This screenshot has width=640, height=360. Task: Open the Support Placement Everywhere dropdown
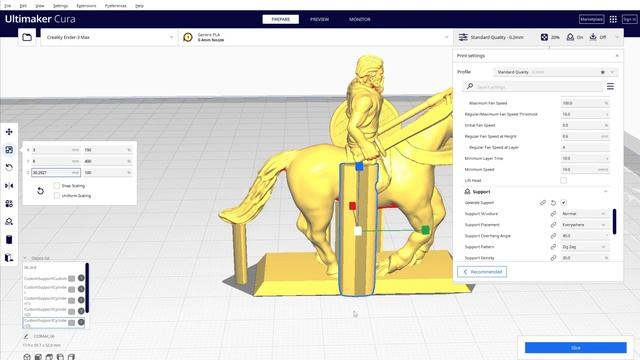(584, 224)
